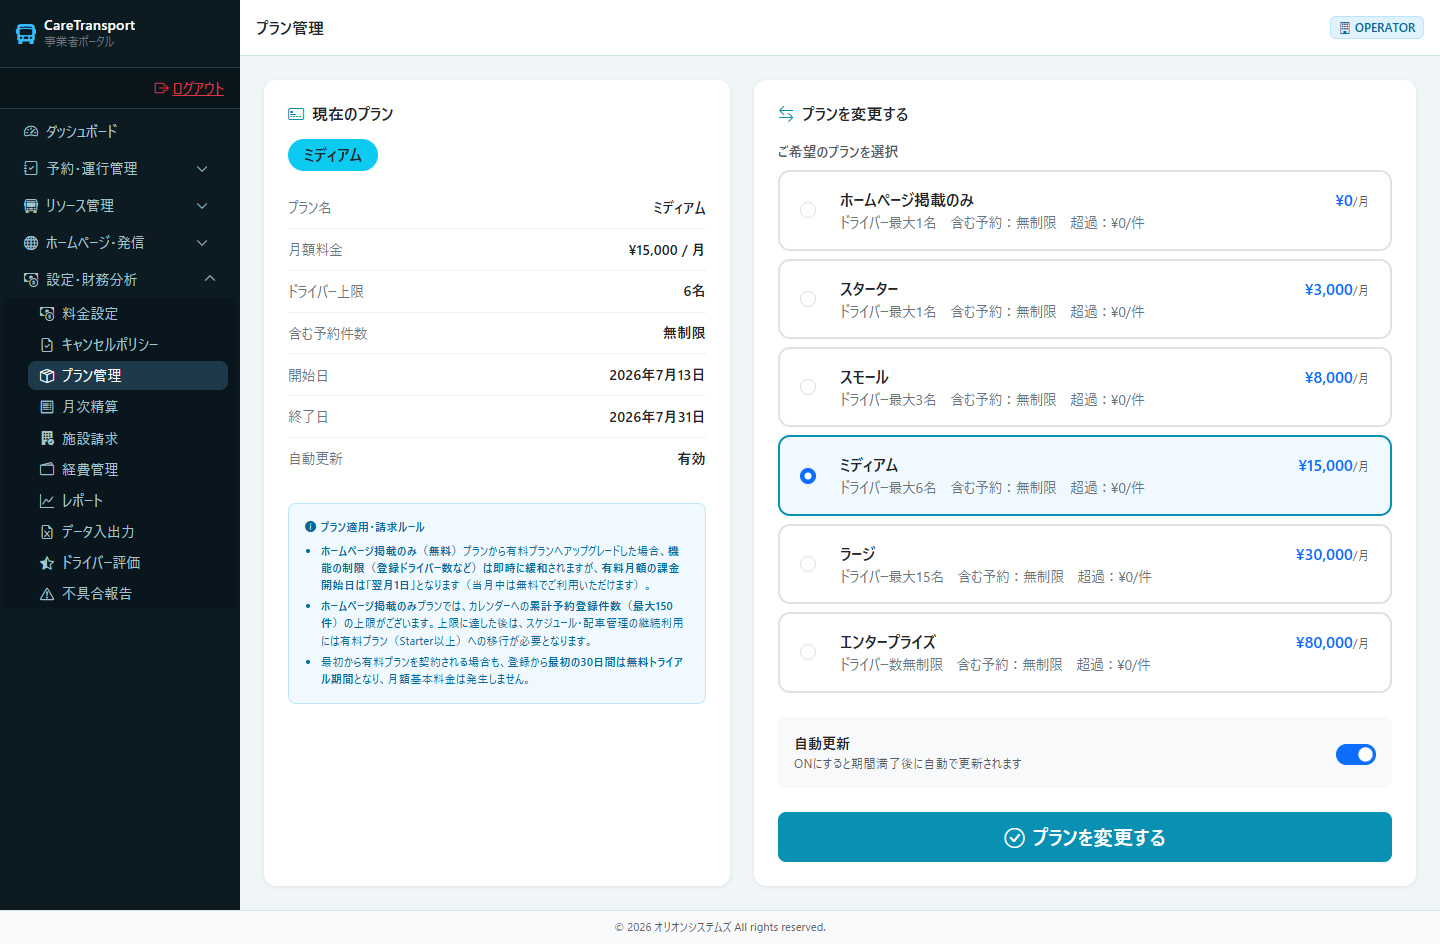This screenshot has width=1440, height=944.
Task: Select the ラージ plan radio button
Action: 808,564
